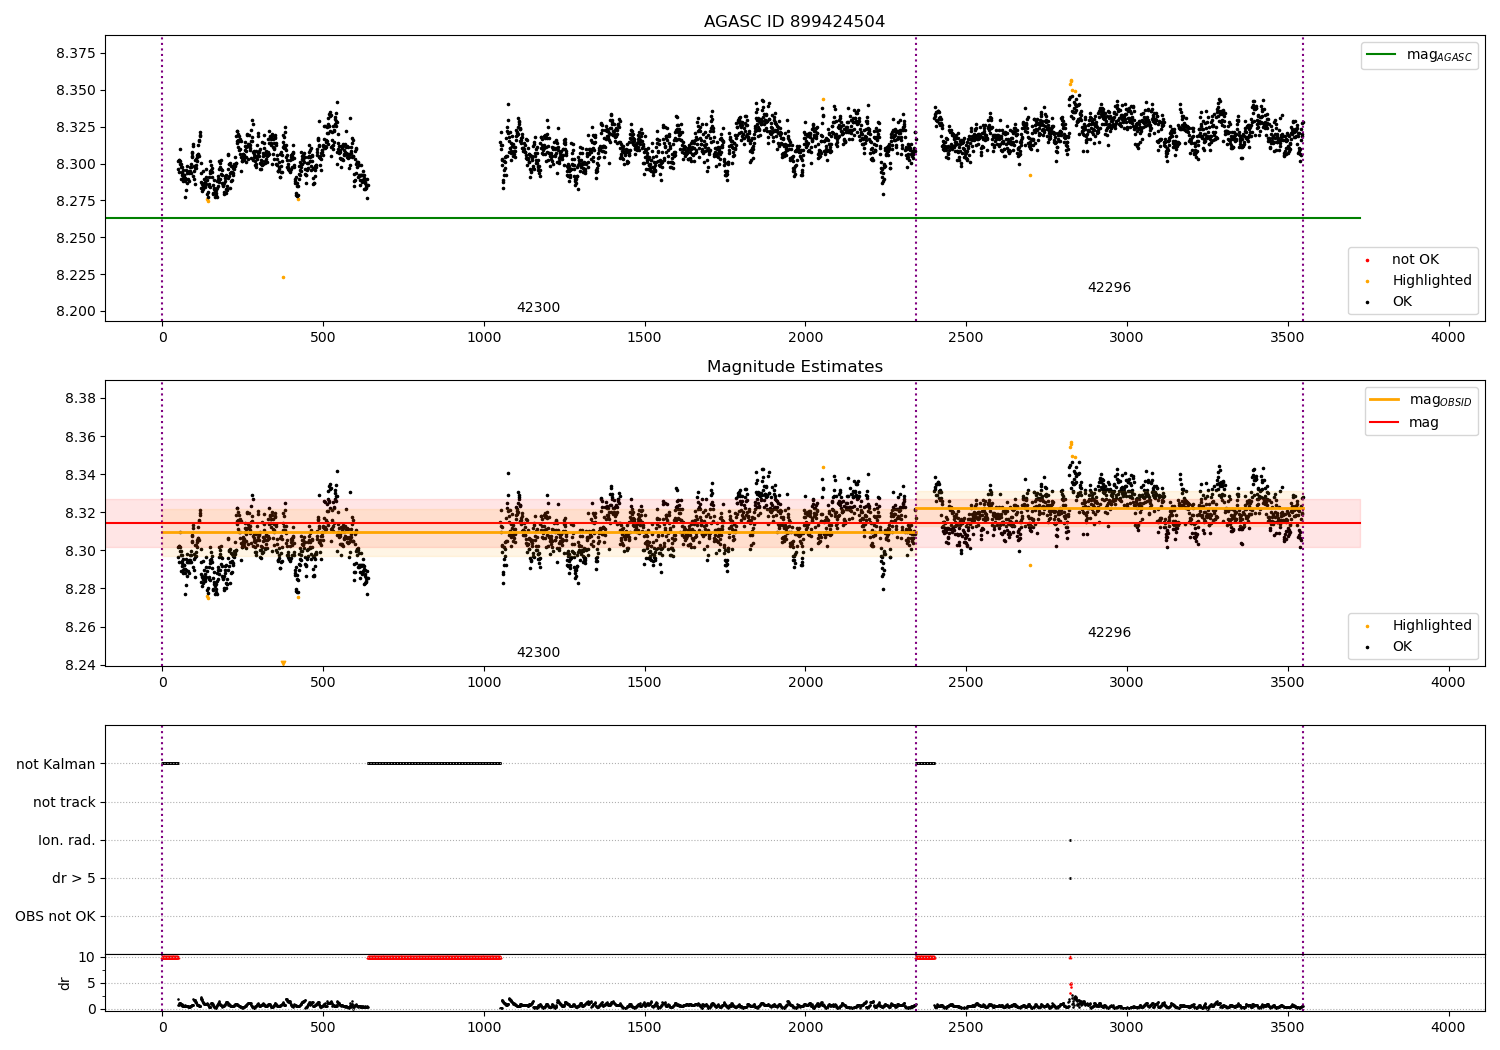
Task: Click the 8.38 tick label in middle plot
Action: (x=80, y=399)
